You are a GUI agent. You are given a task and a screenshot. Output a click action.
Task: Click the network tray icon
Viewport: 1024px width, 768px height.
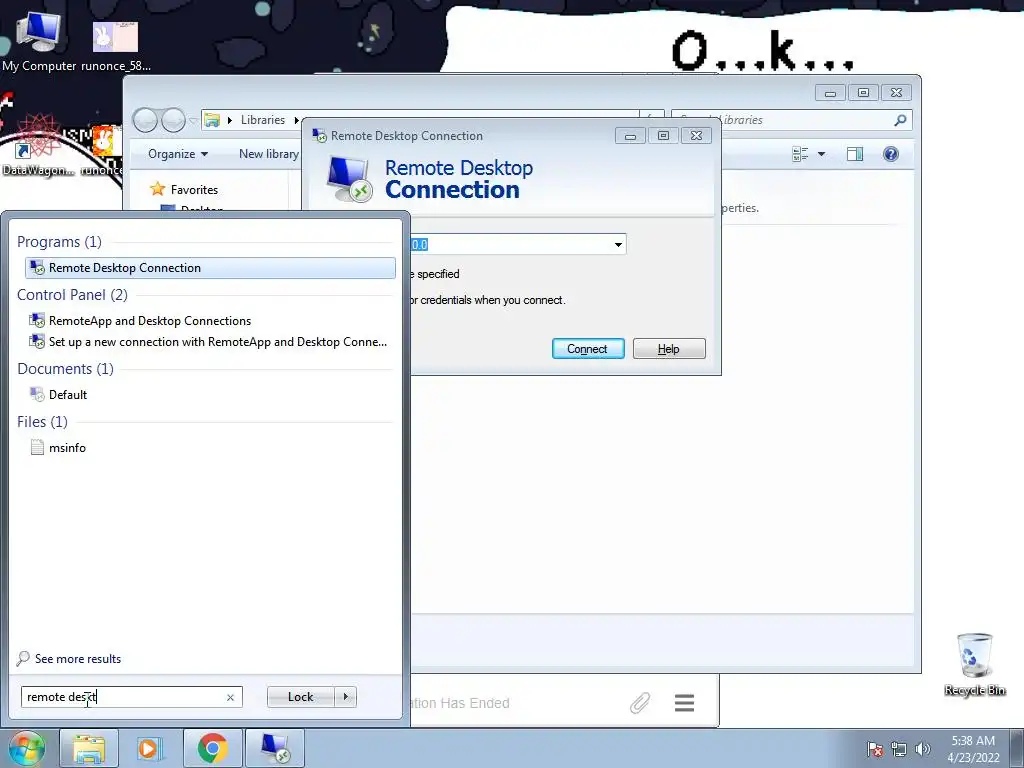tap(899, 749)
